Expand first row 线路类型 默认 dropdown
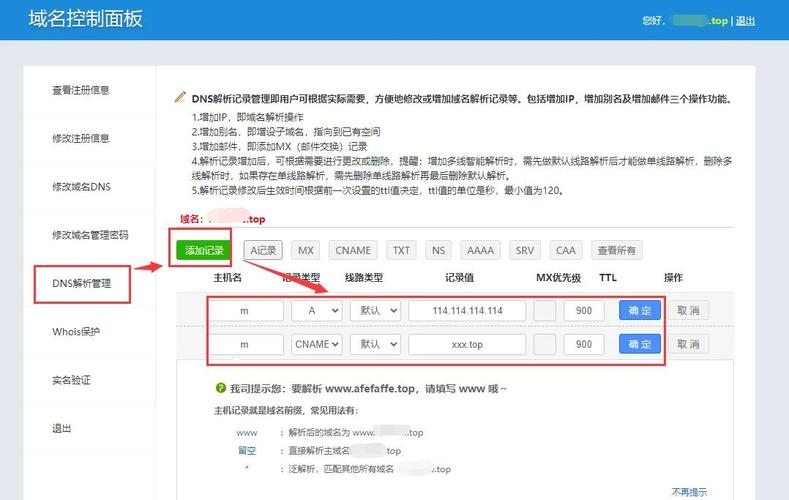The width and height of the screenshot is (789, 500). (x=375, y=311)
